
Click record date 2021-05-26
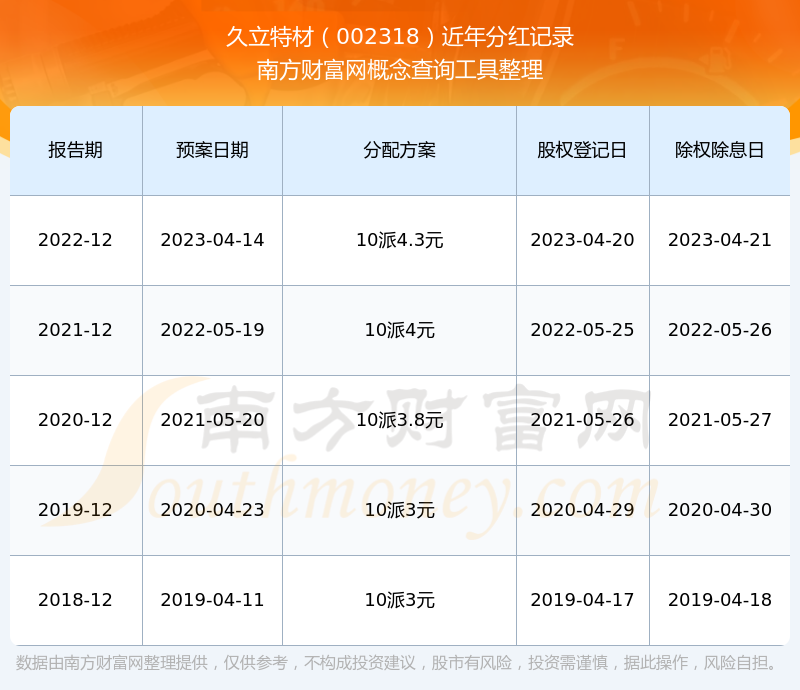coord(582,420)
